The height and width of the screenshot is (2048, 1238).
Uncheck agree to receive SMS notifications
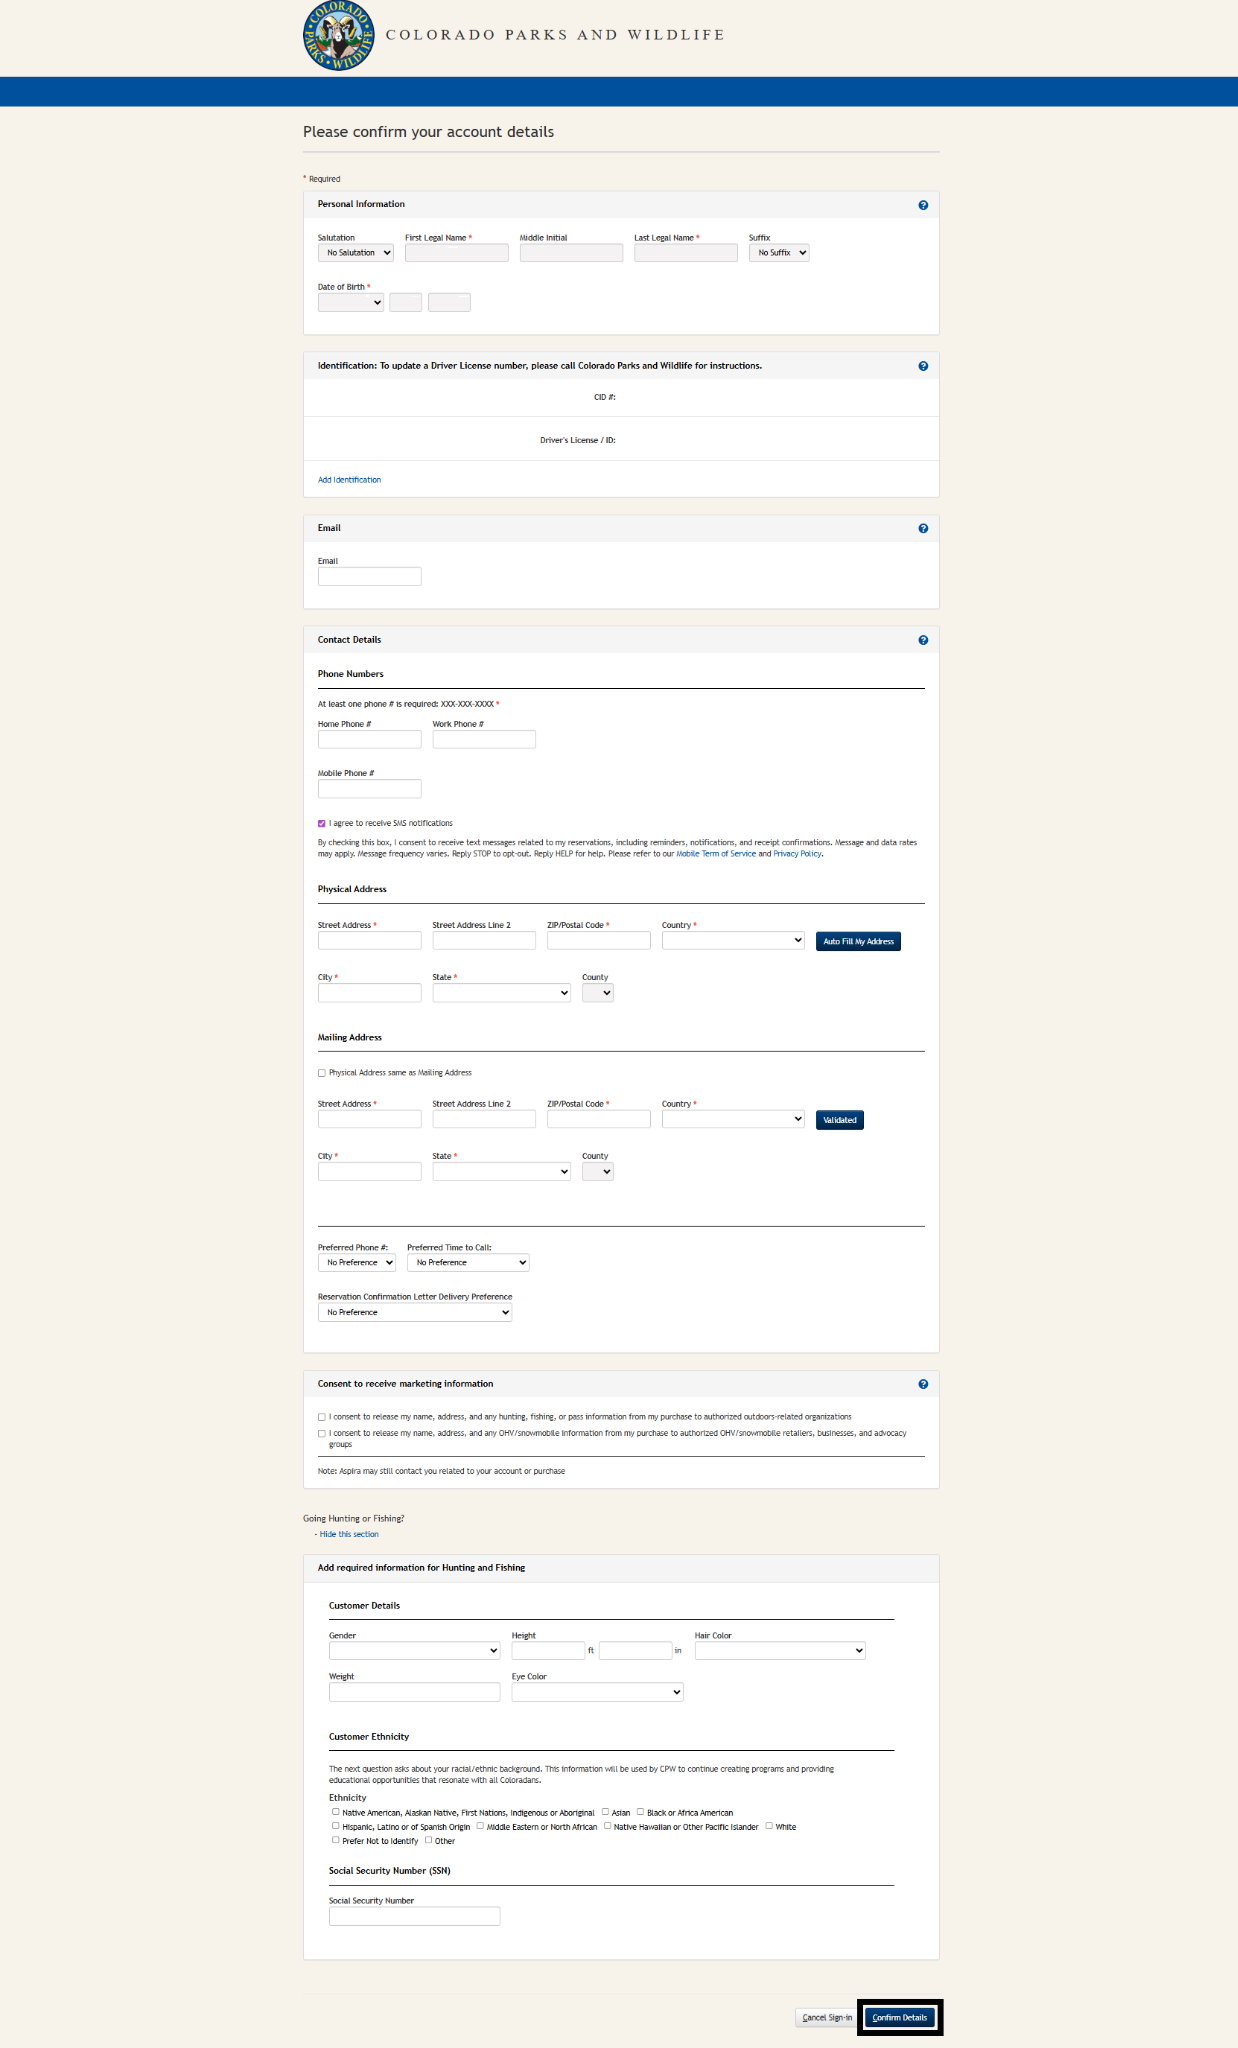point(321,822)
